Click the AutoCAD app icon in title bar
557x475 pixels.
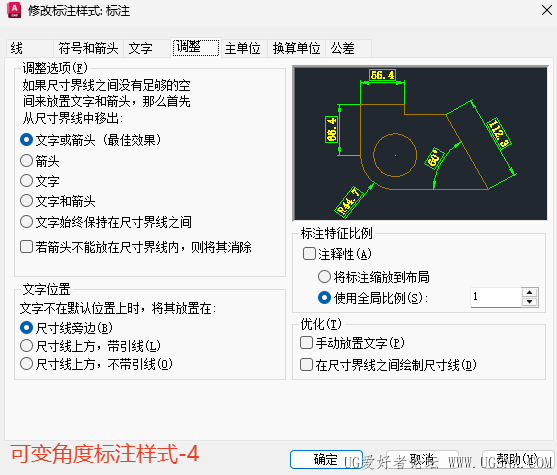pyautogui.click(x=14, y=10)
